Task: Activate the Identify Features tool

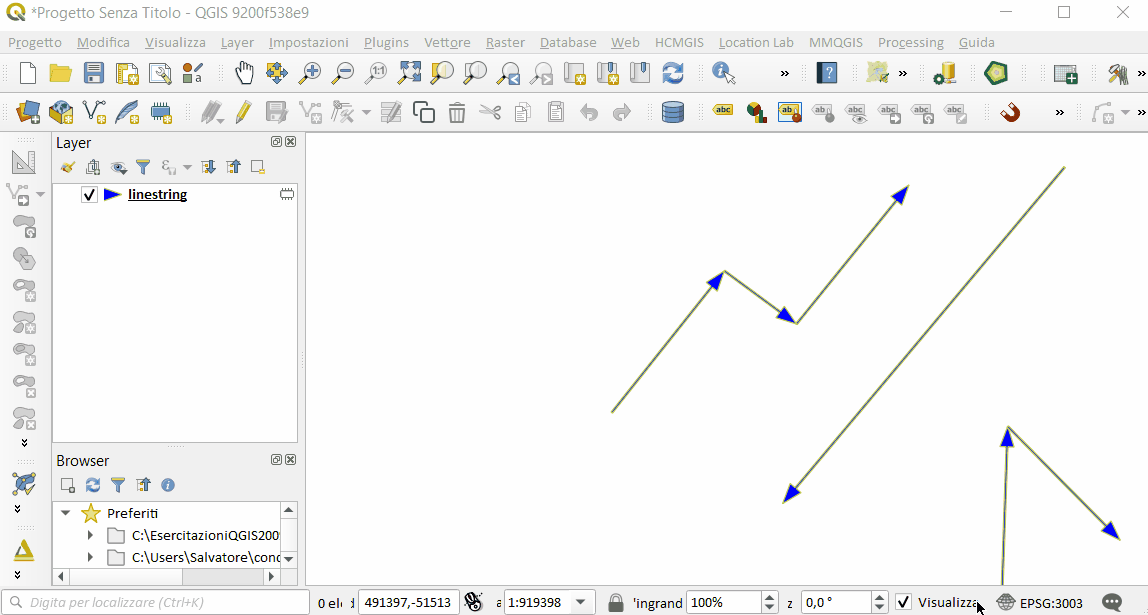Action: point(723,73)
